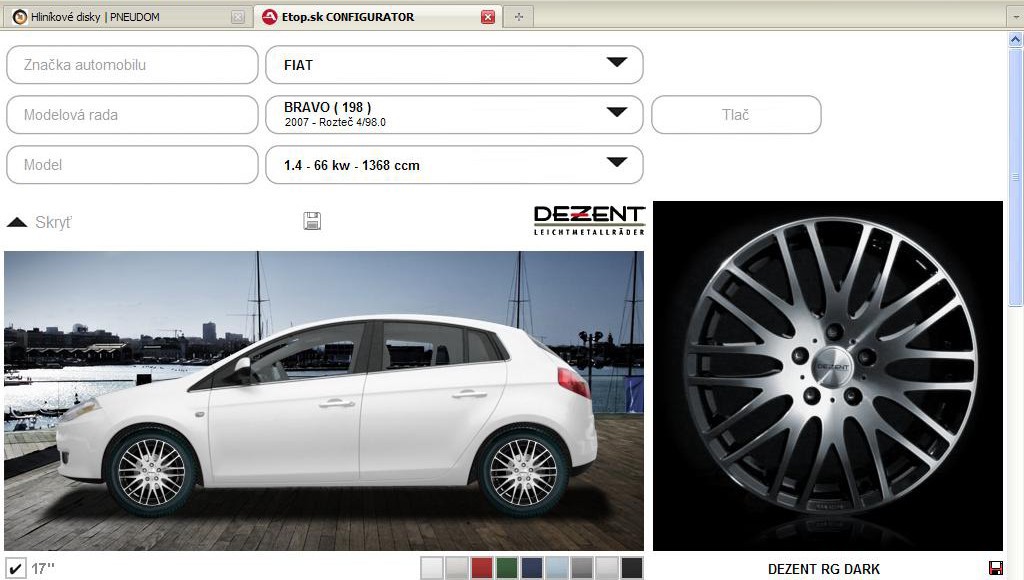Close the Etop.sk CONFIGURATOR tab
The image size is (1024, 580).
[487, 17]
